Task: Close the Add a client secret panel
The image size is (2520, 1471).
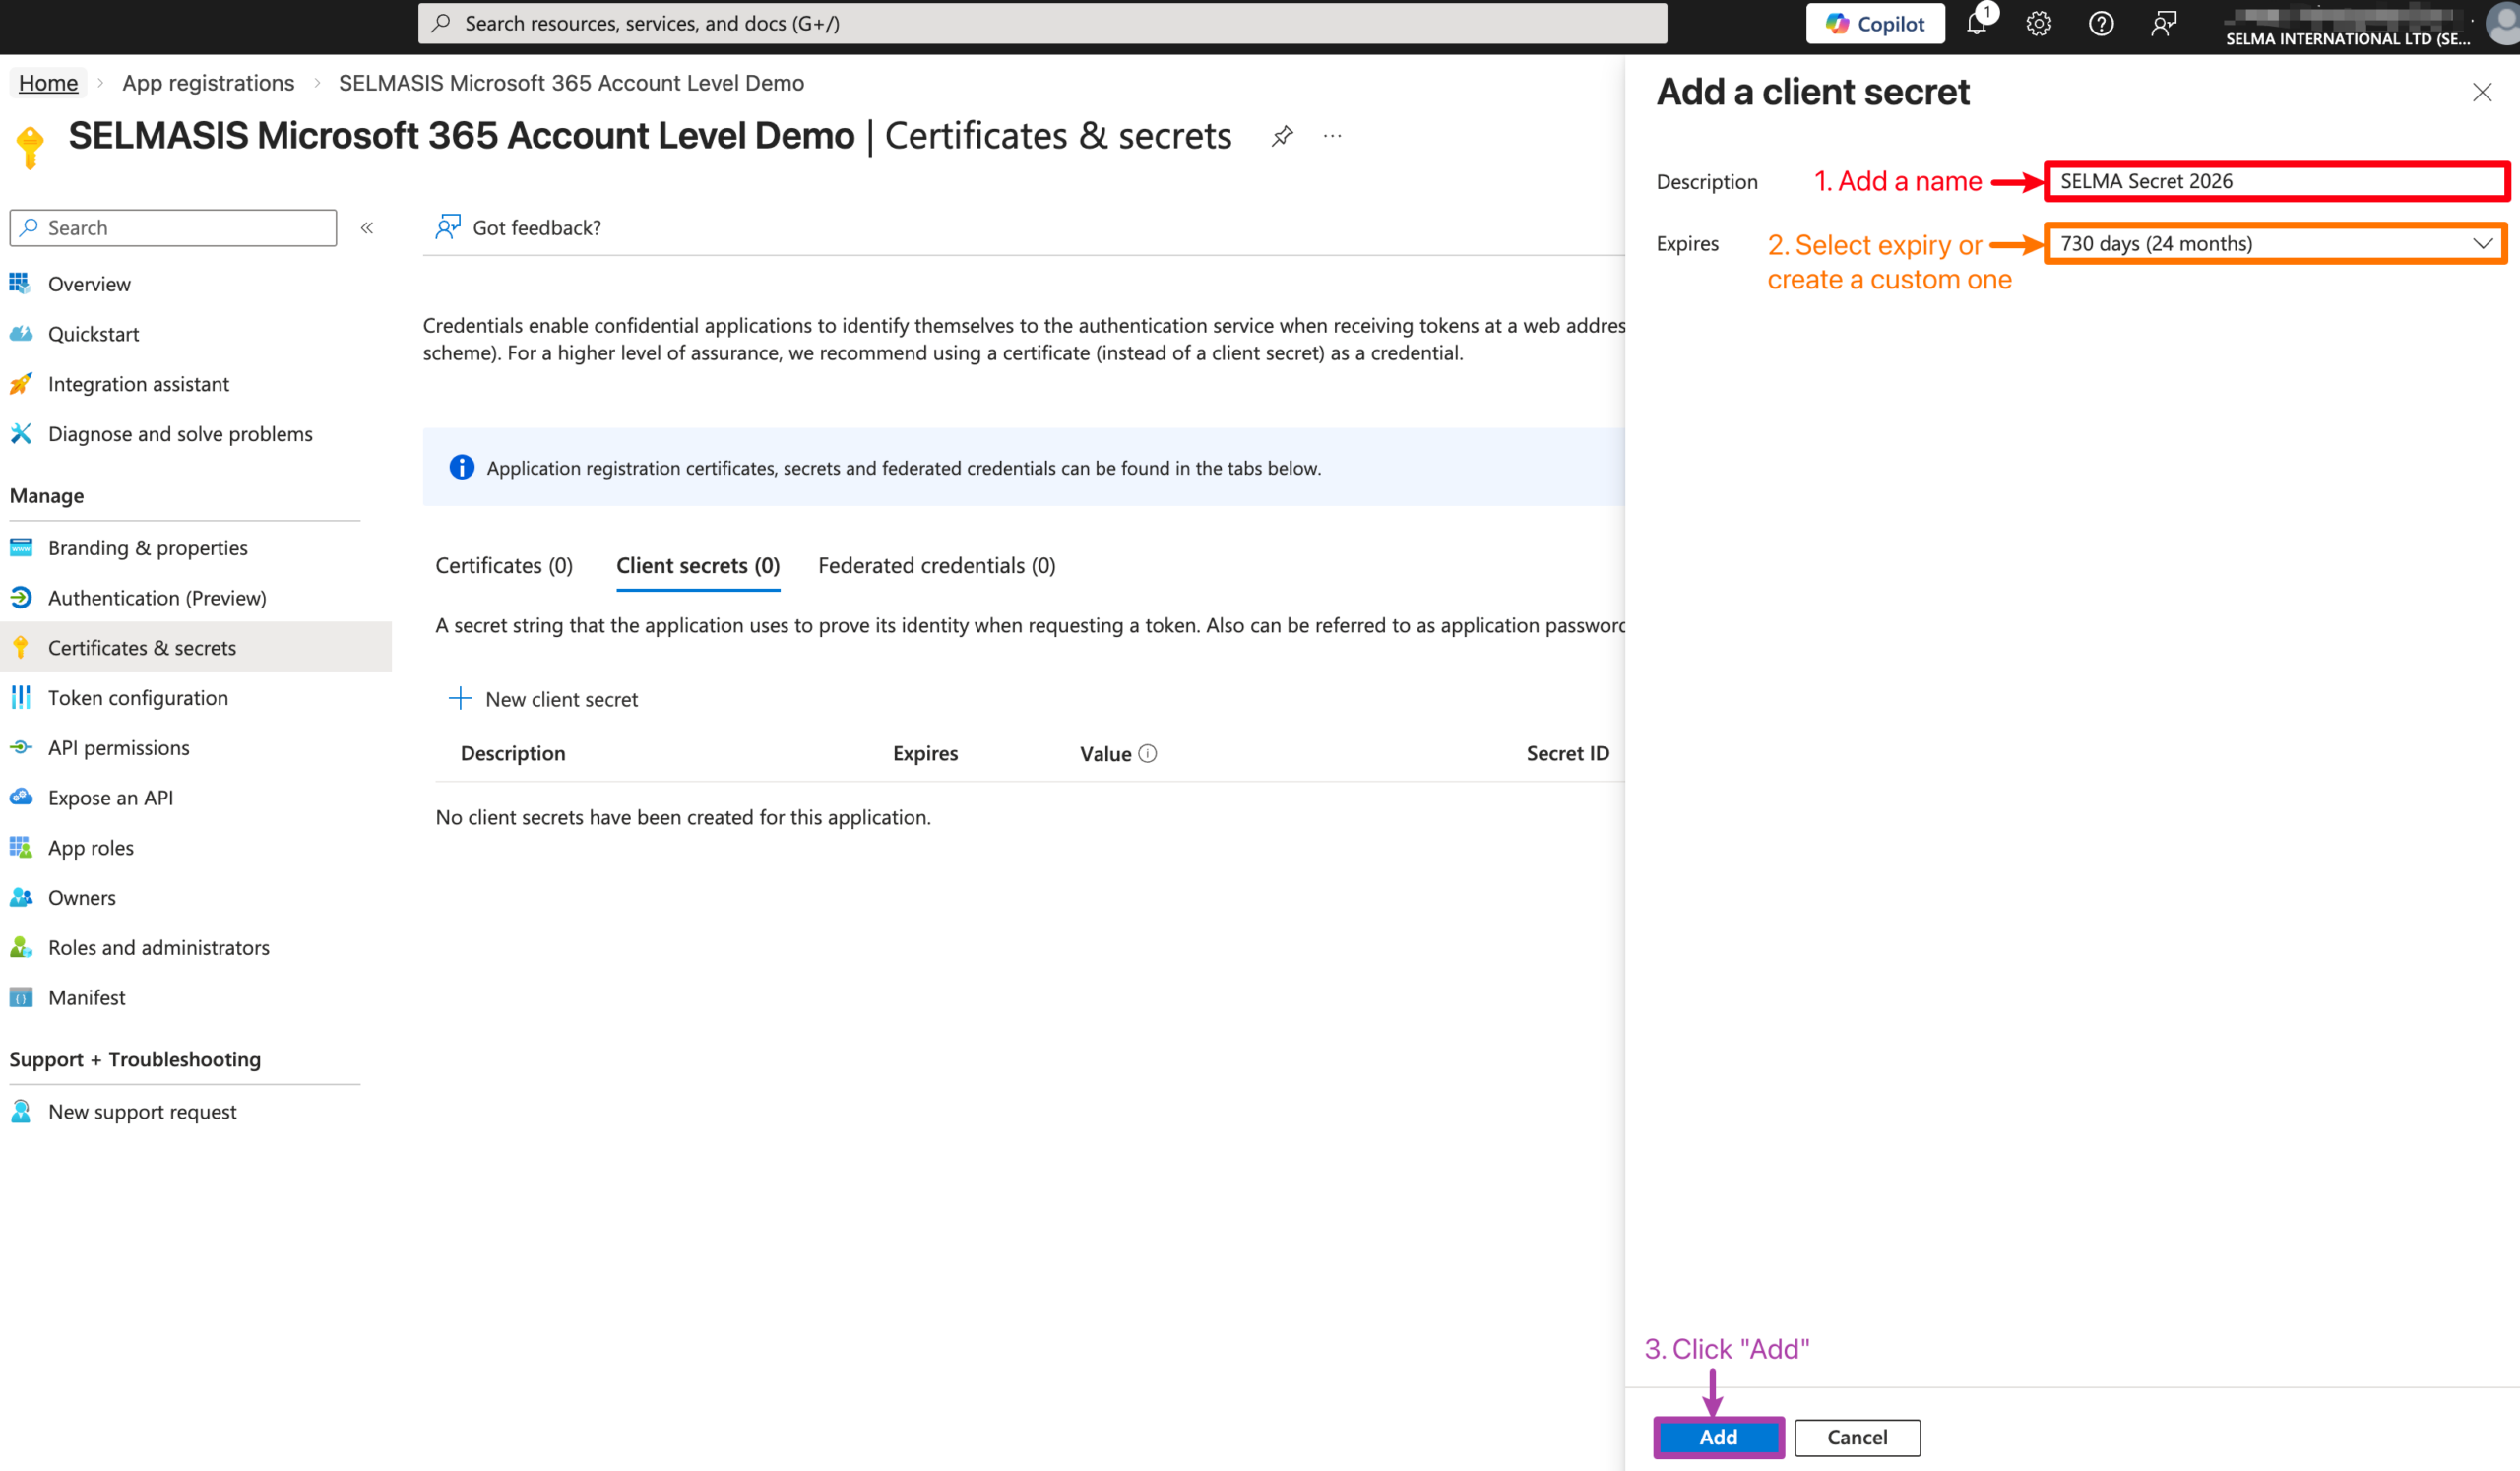Action: (2481, 93)
